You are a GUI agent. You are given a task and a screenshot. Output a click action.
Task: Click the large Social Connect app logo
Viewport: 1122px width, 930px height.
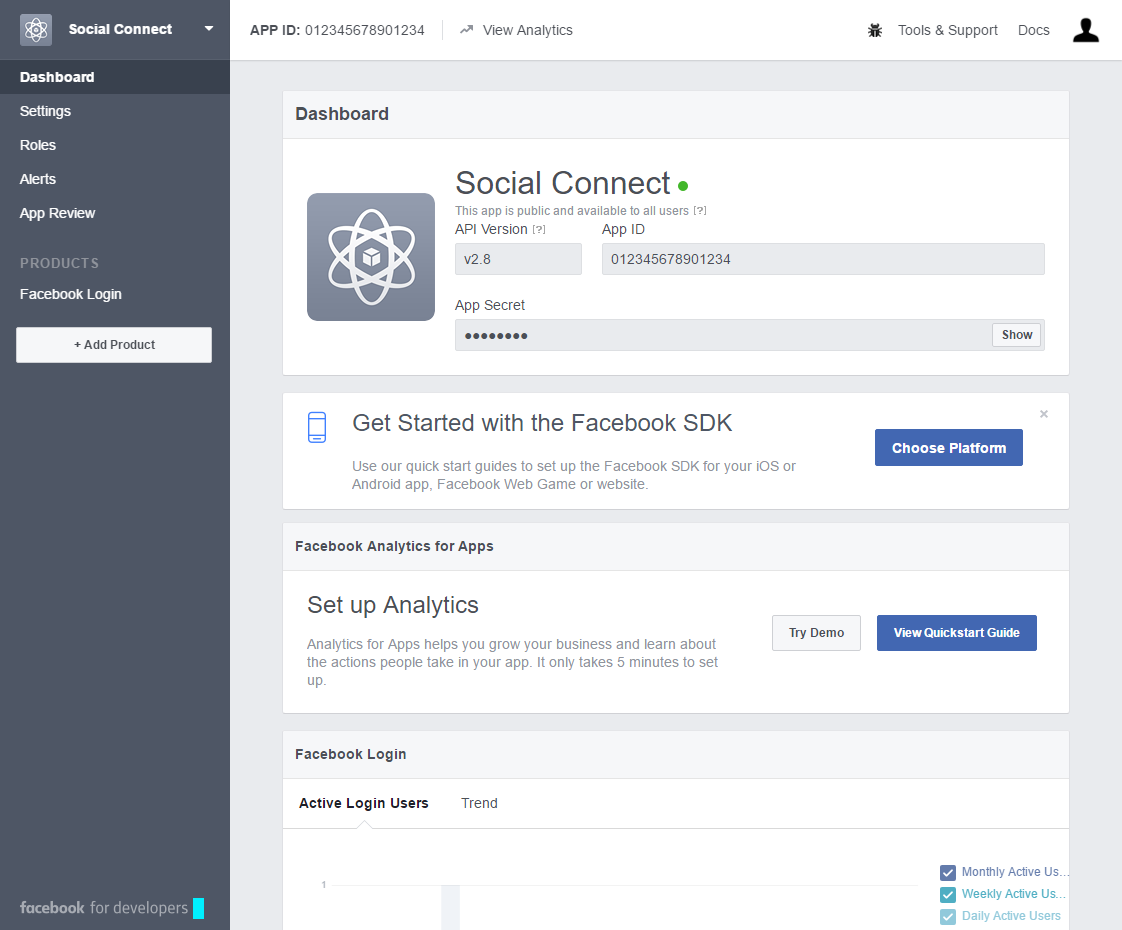click(371, 257)
